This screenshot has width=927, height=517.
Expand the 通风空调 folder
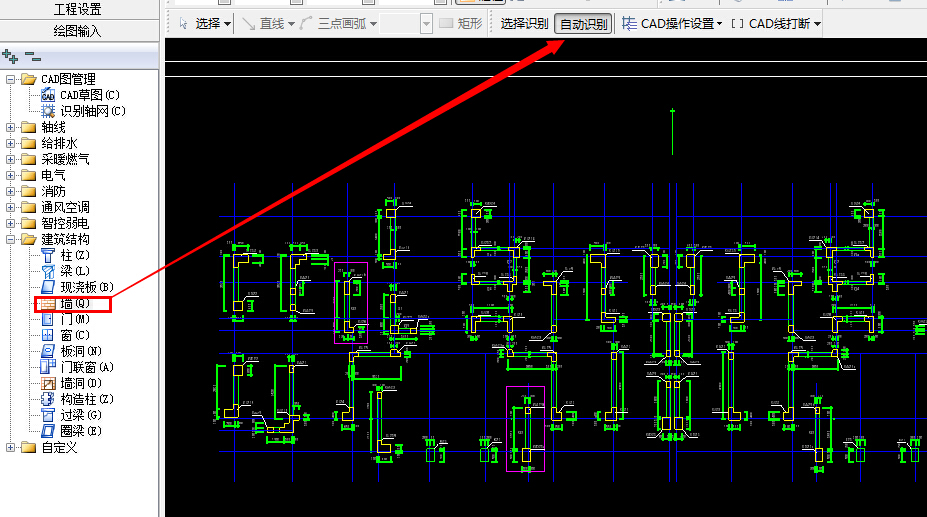(10, 207)
